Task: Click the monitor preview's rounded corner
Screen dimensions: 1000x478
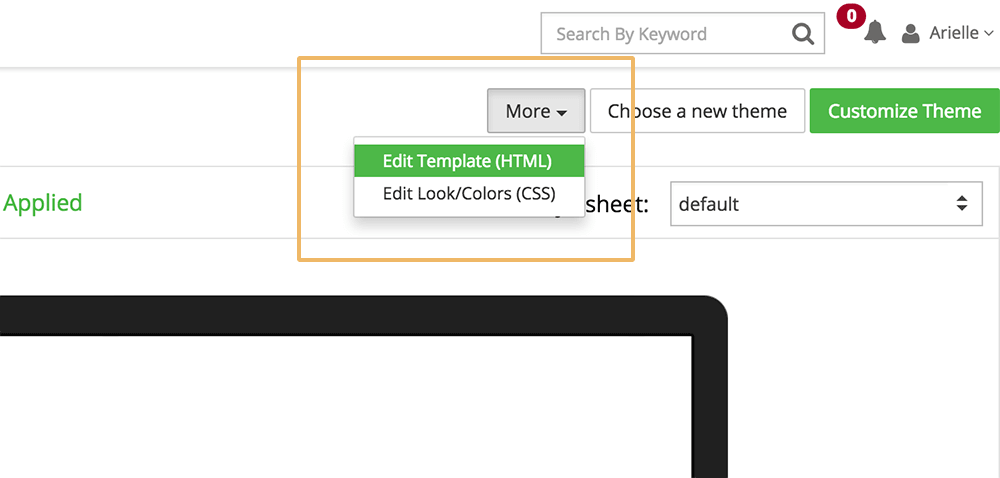Action: [x=713, y=310]
